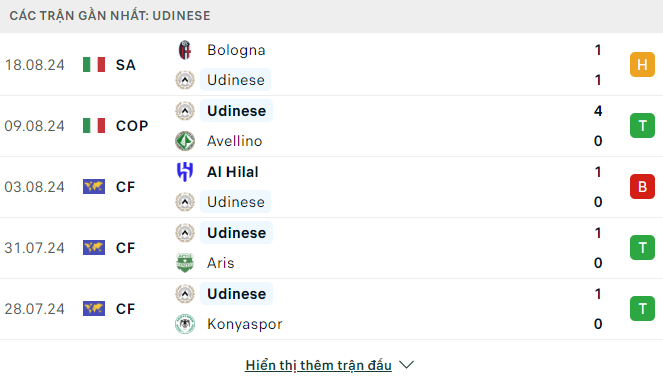
Task: Select the COP competition label
Action: click(x=132, y=126)
